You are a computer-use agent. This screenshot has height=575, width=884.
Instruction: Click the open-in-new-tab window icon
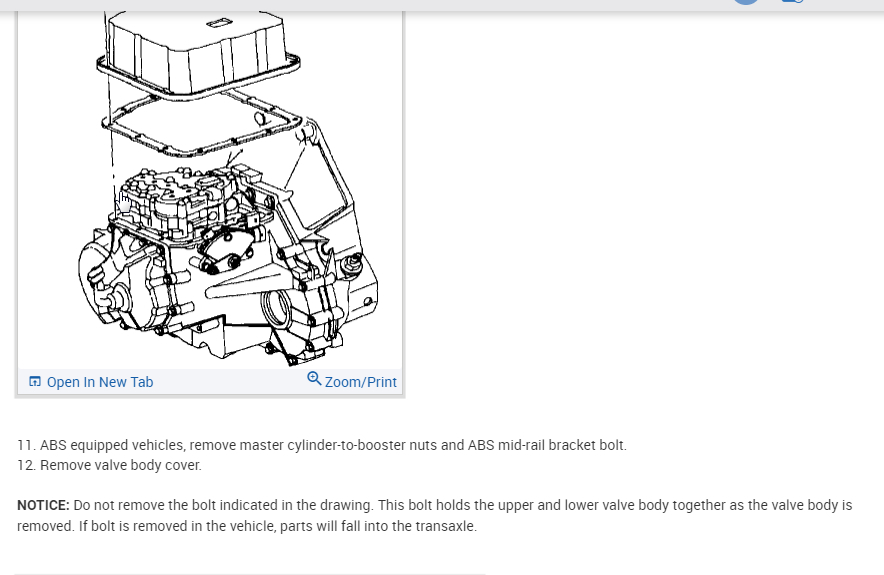coord(35,382)
